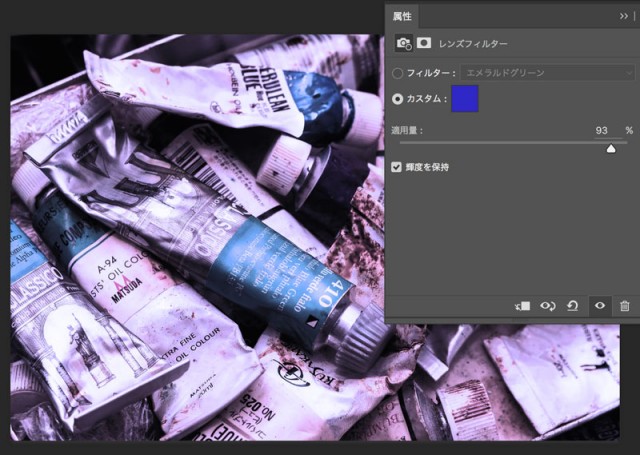Reset adjustment to defaults icon
The width and height of the screenshot is (640, 455).
click(x=573, y=306)
